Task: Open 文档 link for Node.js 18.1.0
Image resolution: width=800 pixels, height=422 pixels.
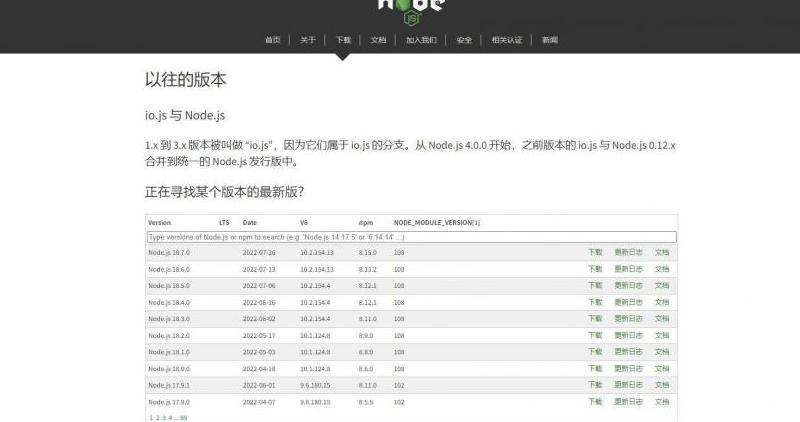Action: tap(662, 352)
